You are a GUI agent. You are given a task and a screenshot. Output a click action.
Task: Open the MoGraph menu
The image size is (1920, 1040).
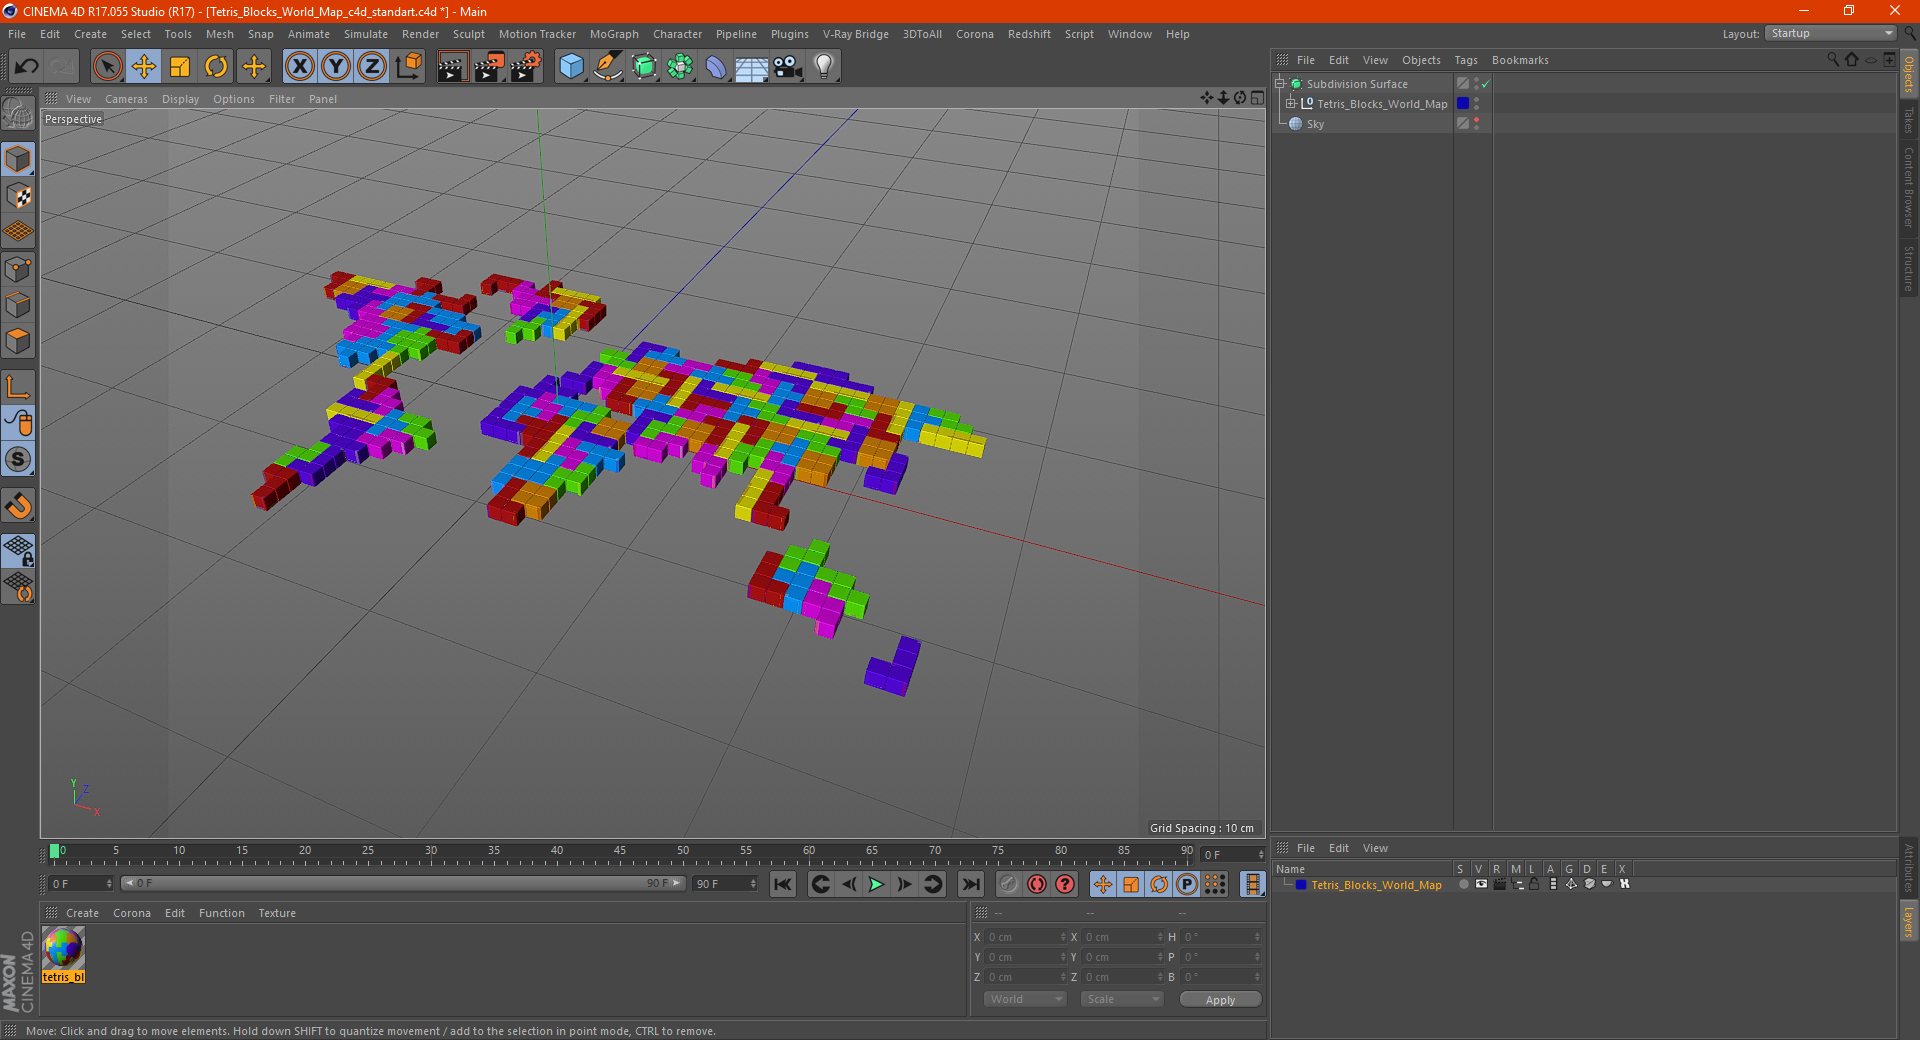(614, 34)
